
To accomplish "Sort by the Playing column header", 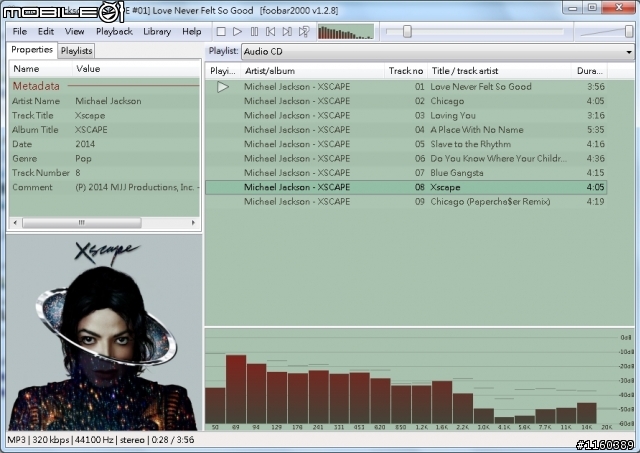I will pos(222,71).
